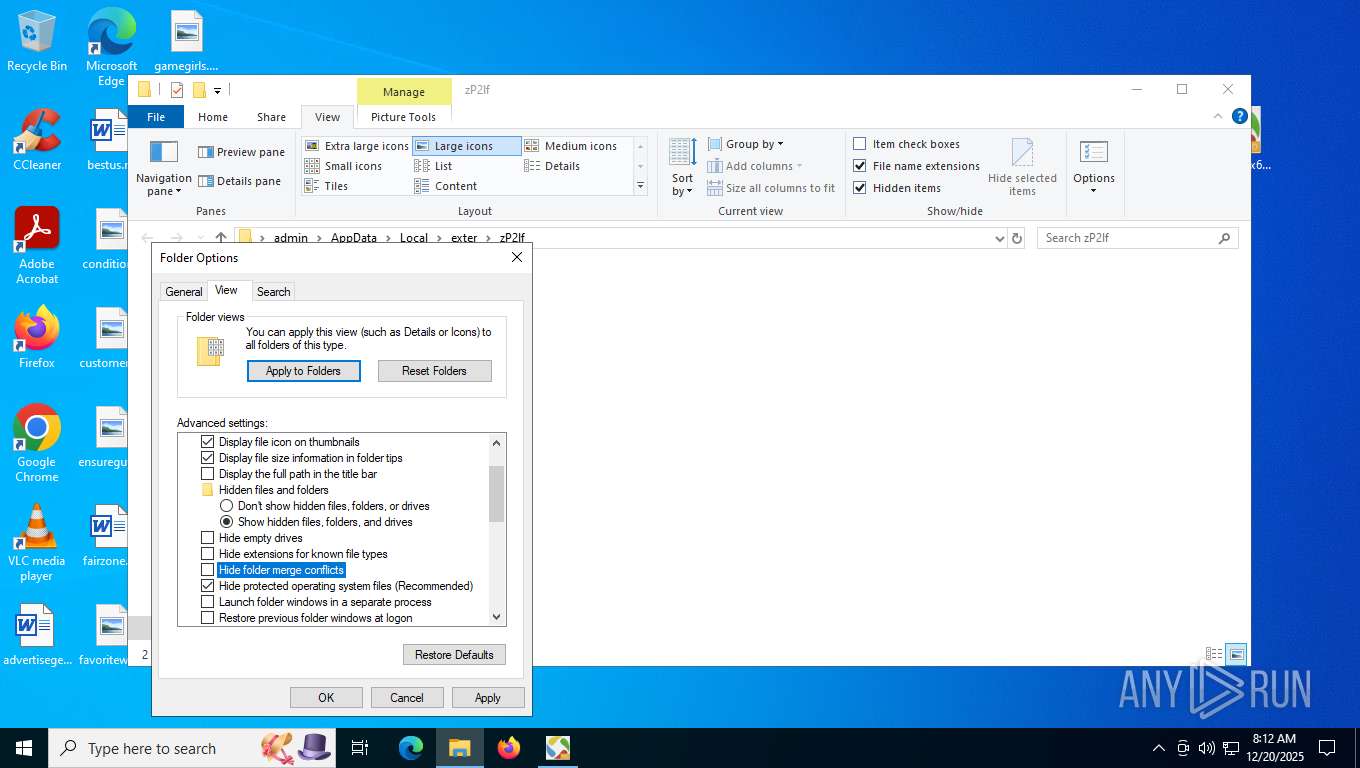Uncheck Display file icon on thumbnails
Screen dimensions: 1360x768
pos(208,442)
